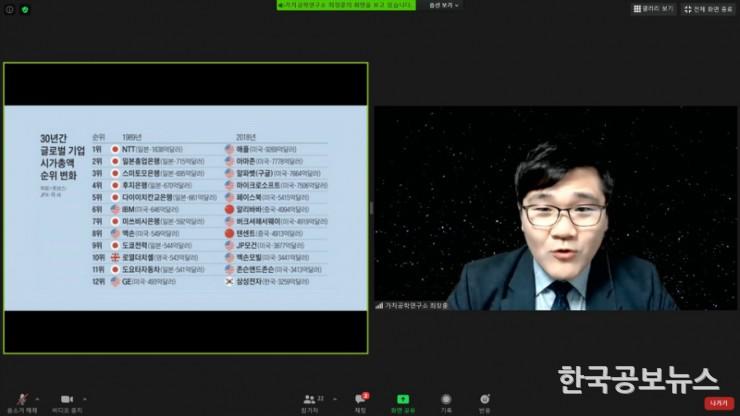Click the green encryption shield icon
This screenshot has height=416, width=740.
pyautogui.click(x=25, y=9)
